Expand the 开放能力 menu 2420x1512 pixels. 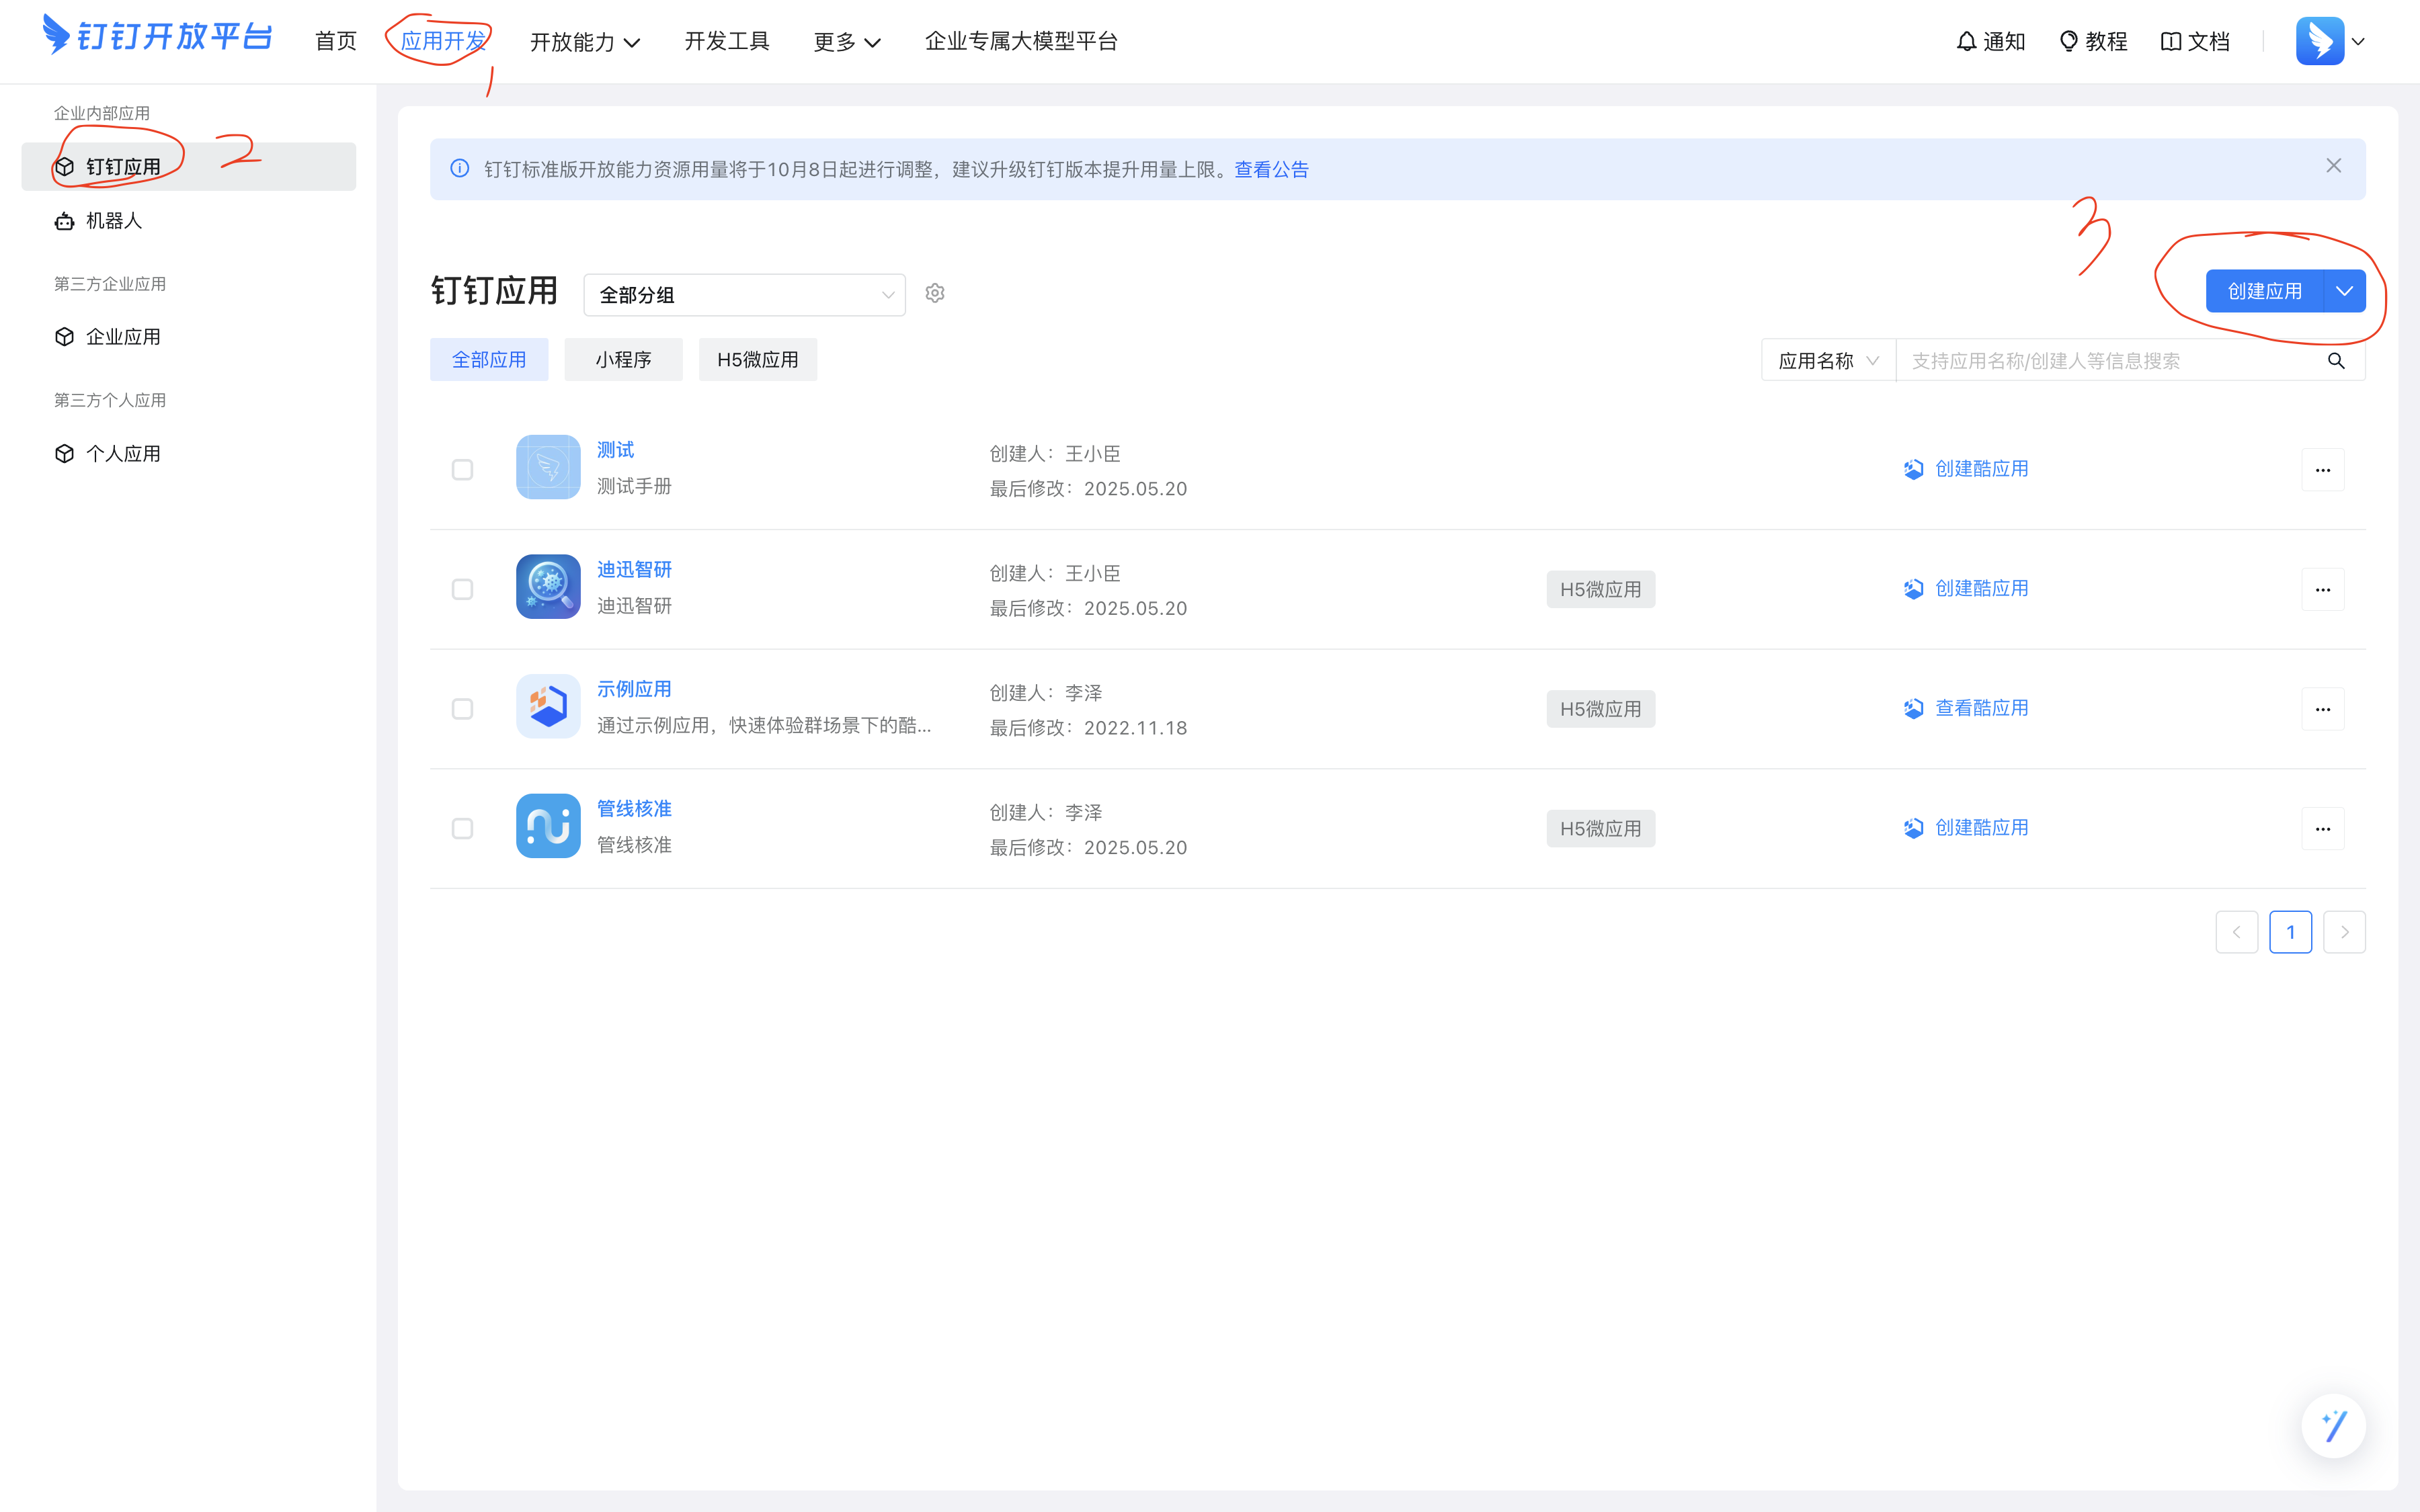(585, 42)
